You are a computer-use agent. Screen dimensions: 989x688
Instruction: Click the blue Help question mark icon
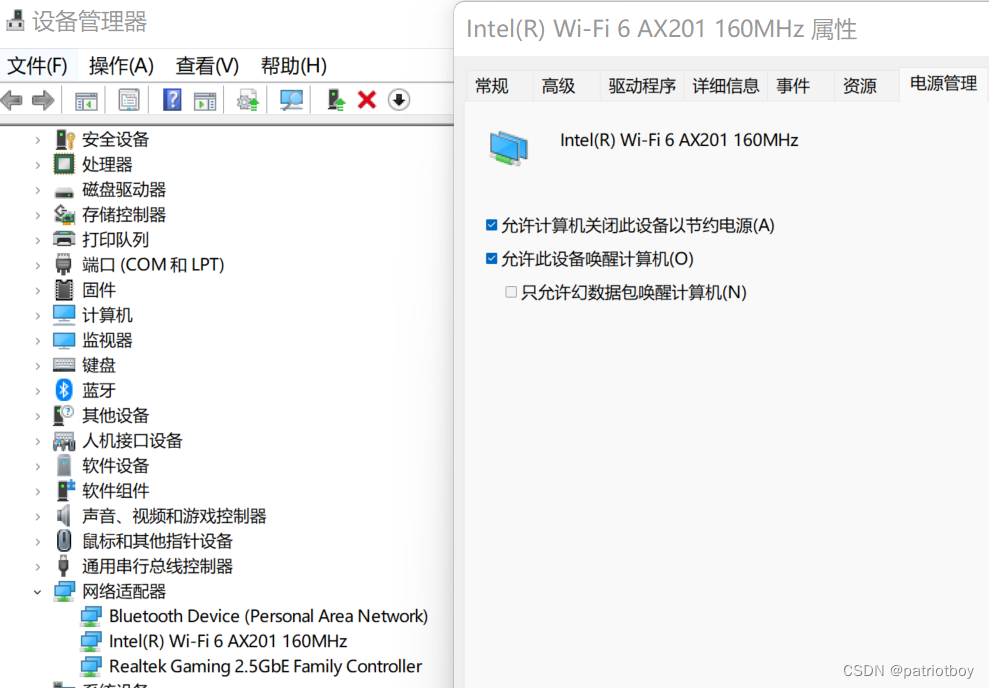pyautogui.click(x=172, y=100)
